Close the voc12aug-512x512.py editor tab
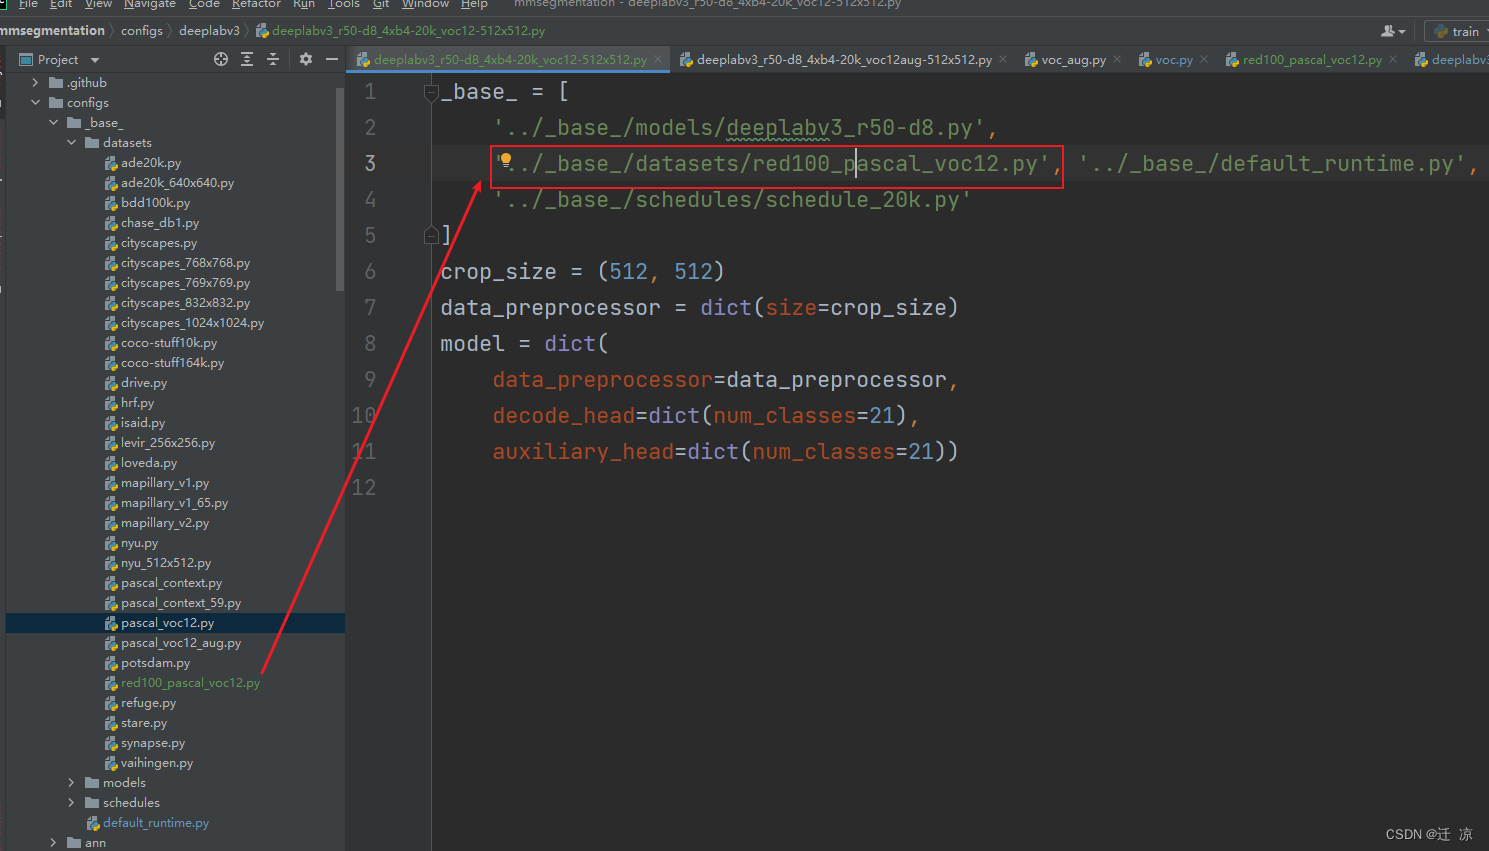Screen dimensions: 1489x851 point(1003,60)
